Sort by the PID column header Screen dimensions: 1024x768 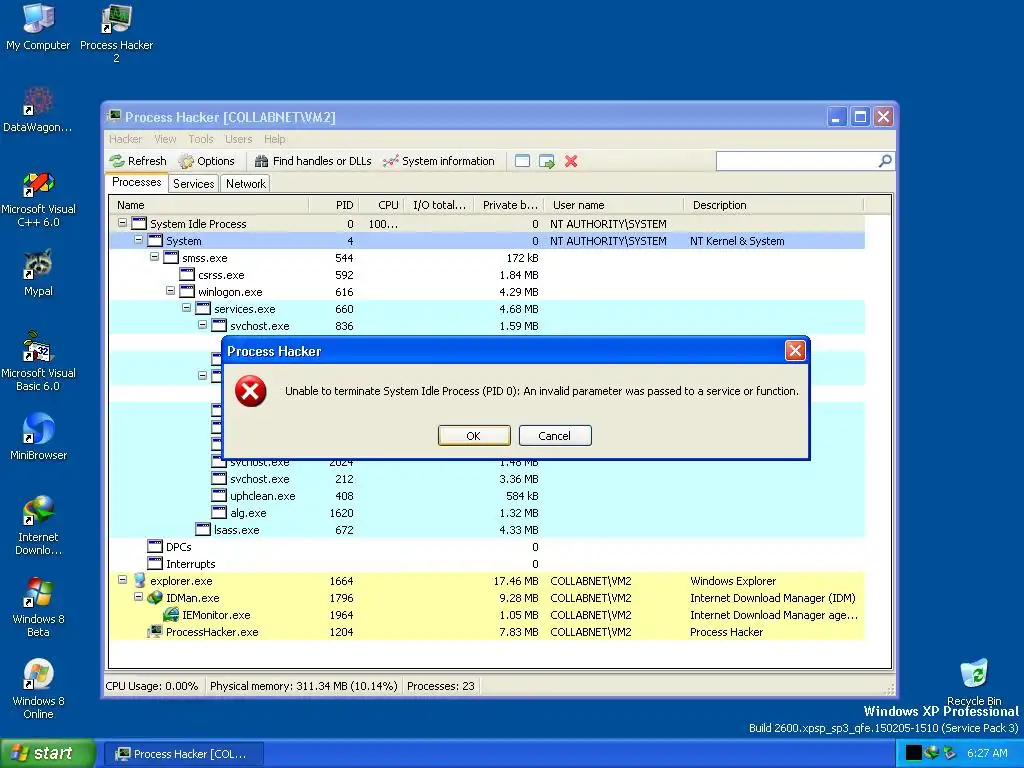point(334,205)
